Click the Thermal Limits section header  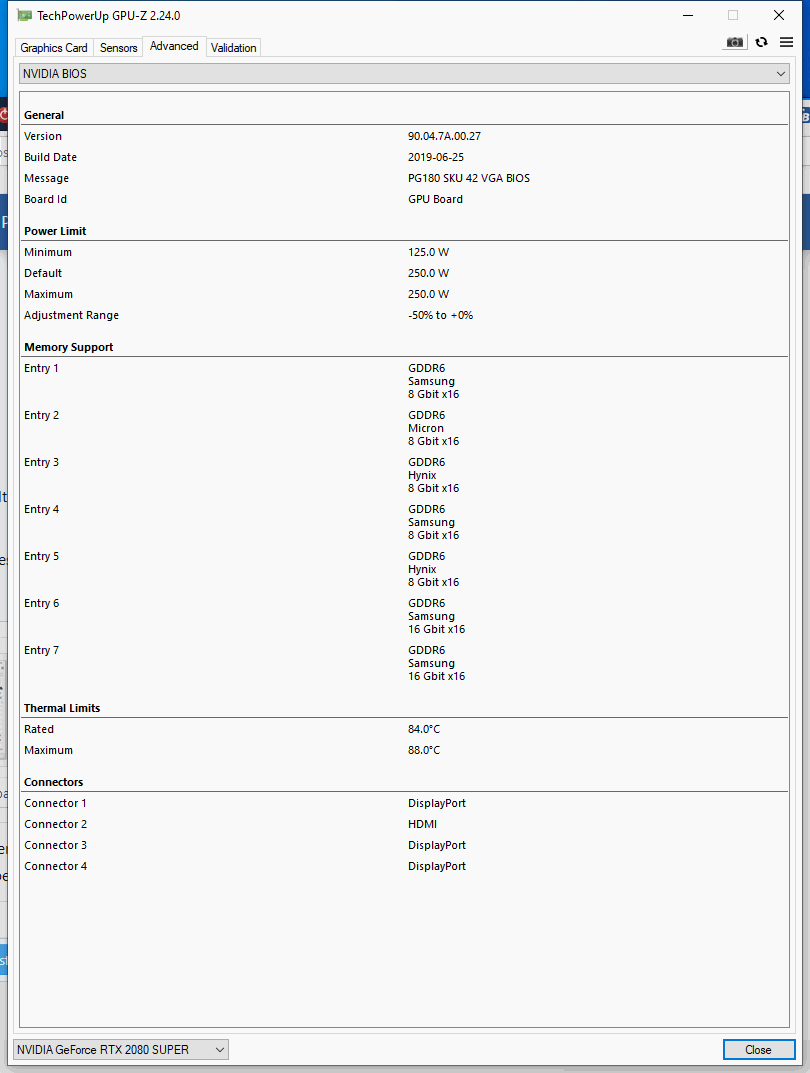pyautogui.click(x=62, y=708)
